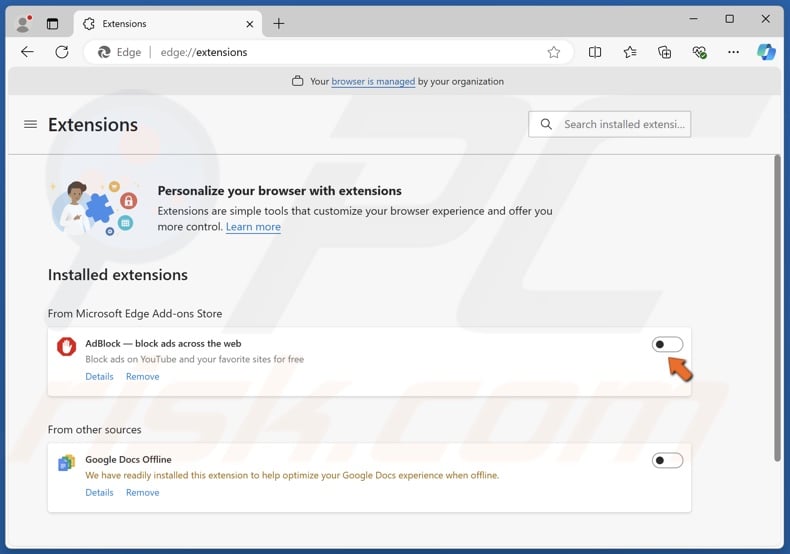Select the Extensions browser tab
The width and height of the screenshot is (790, 554).
pos(168,24)
